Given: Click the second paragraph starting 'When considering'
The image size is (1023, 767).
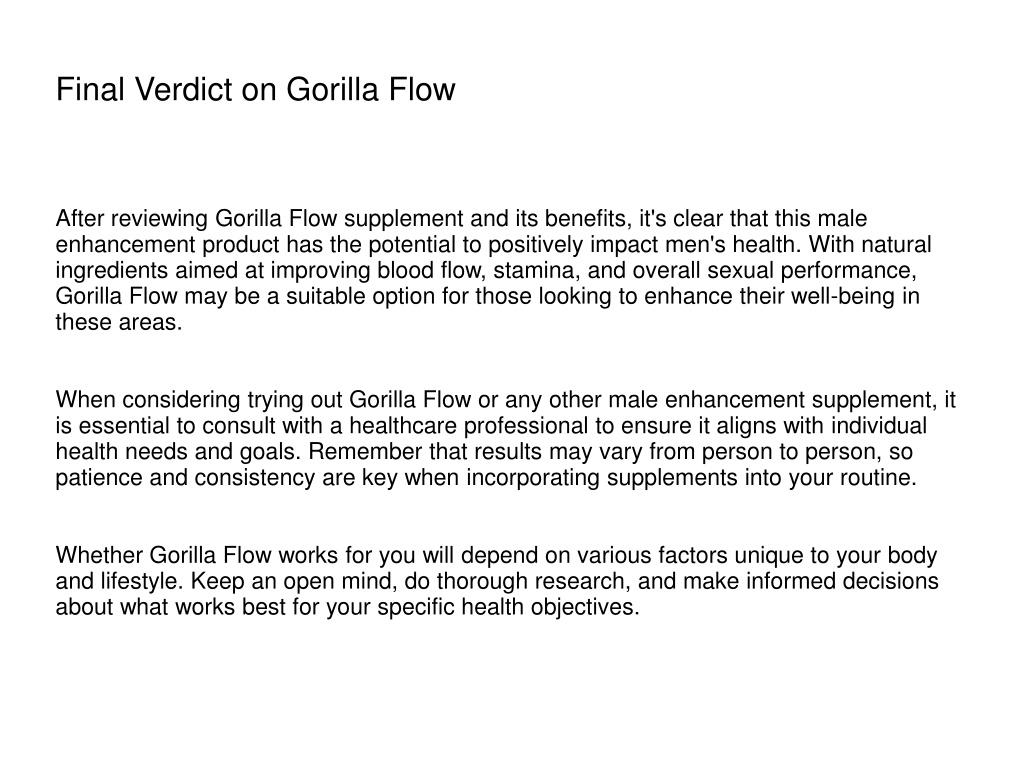Looking at the screenshot, I should [506, 438].
